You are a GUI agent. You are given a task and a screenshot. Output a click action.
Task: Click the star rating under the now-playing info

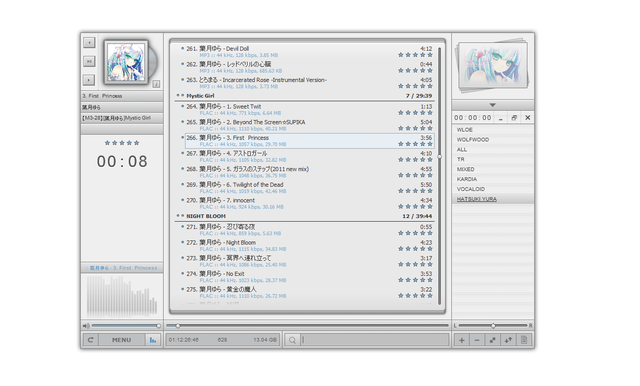pos(122,143)
